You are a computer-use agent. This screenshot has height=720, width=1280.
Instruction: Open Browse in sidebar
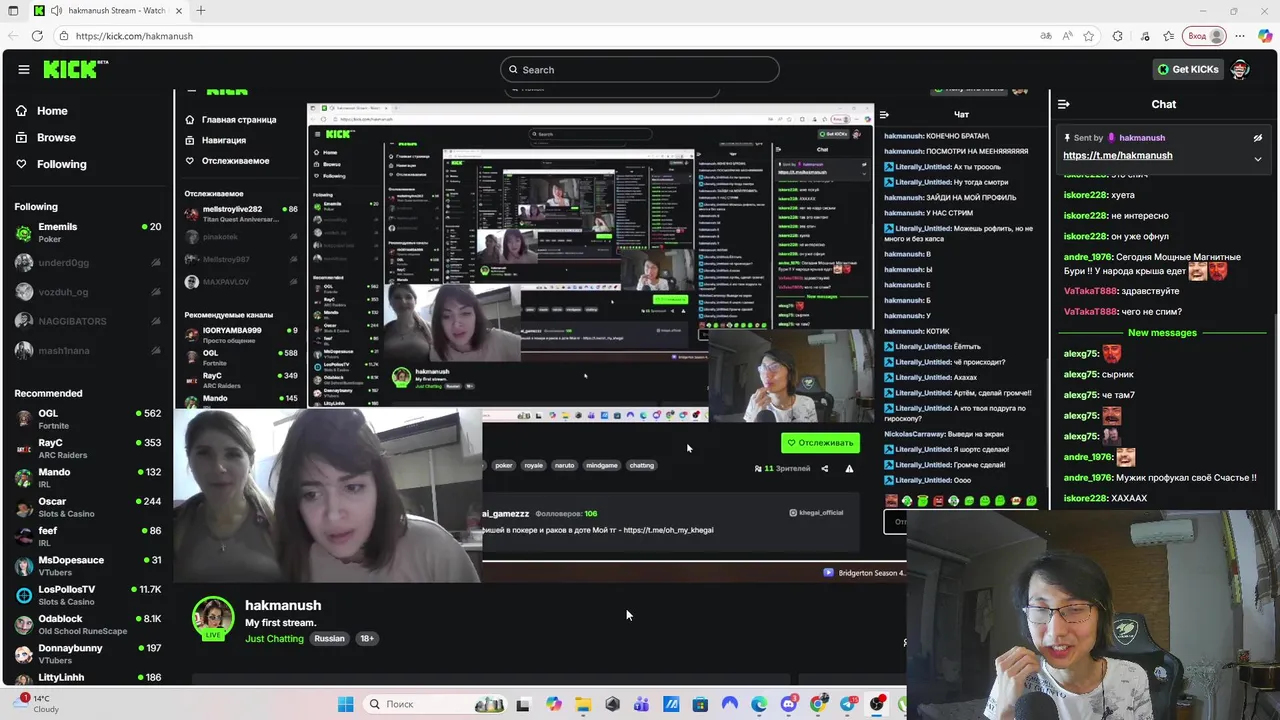[56, 137]
